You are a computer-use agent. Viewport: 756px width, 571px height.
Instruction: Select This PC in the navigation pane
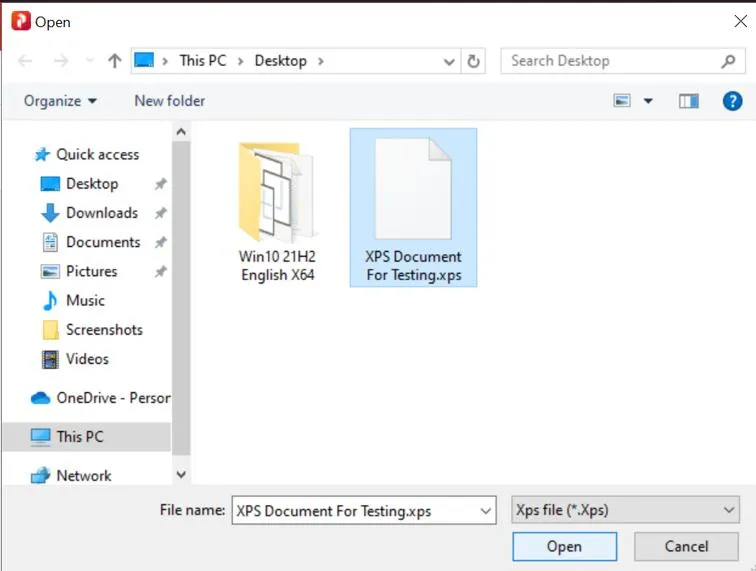(79, 437)
